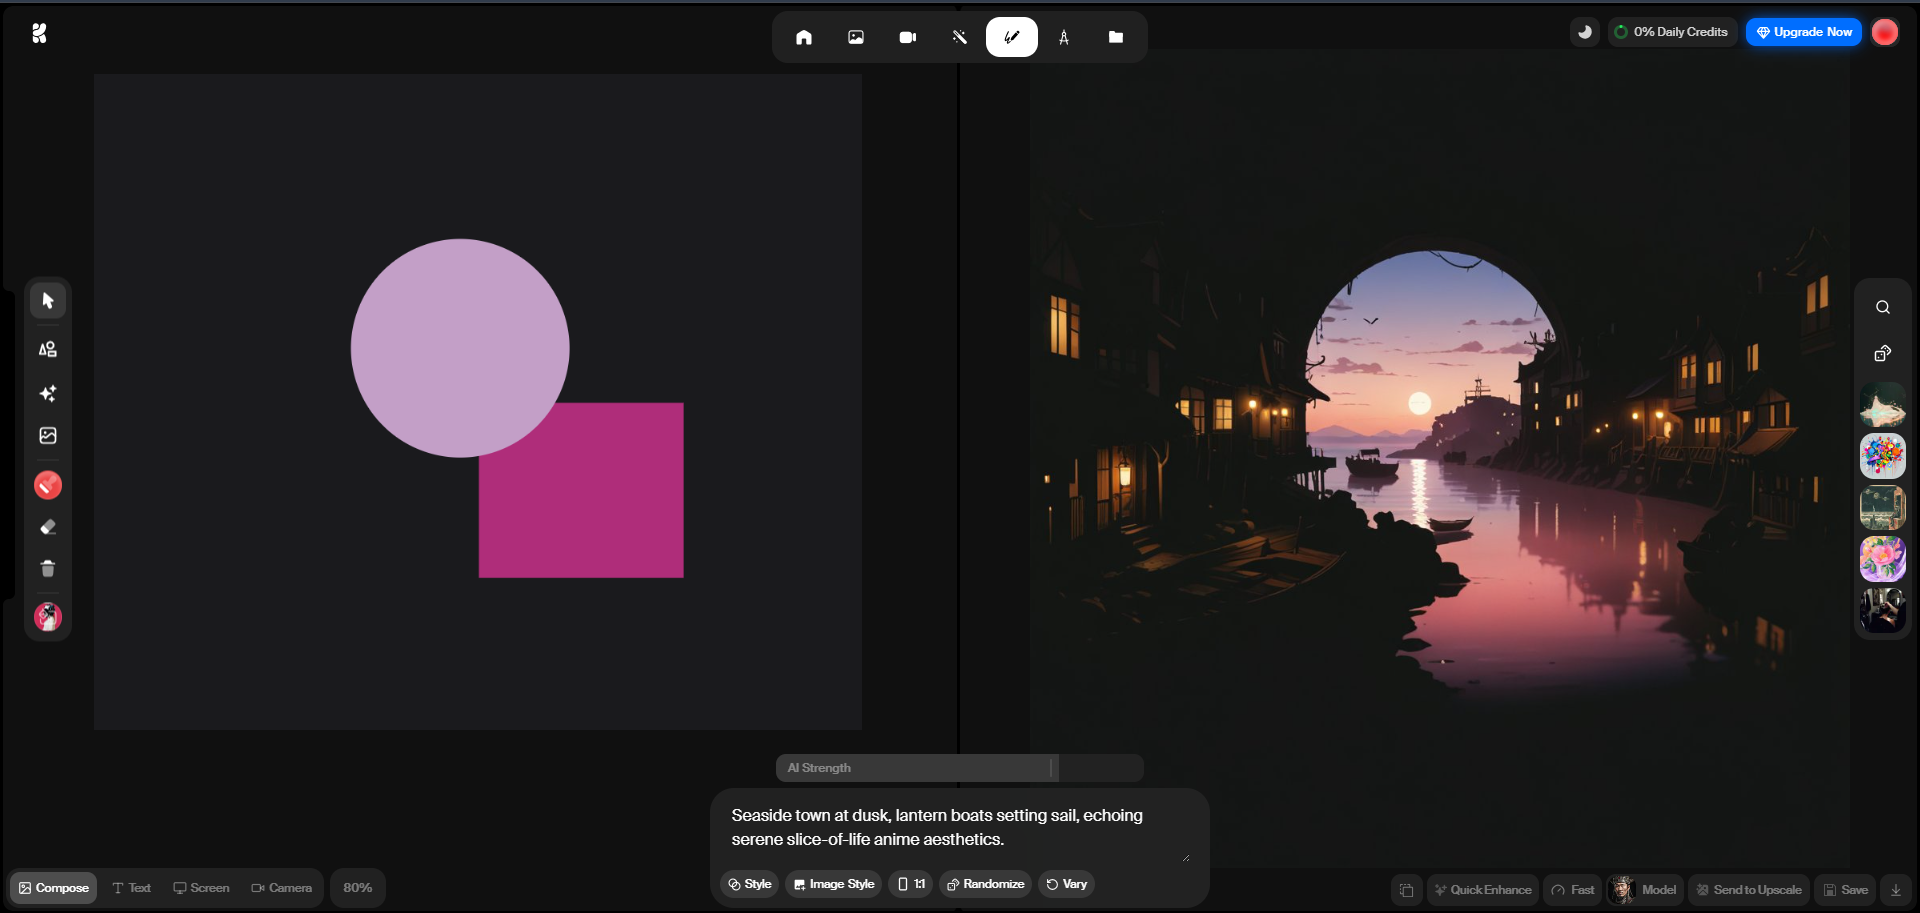Select the Eraser tool
This screenshot has height=913, width=1920.
click(47, 527)
